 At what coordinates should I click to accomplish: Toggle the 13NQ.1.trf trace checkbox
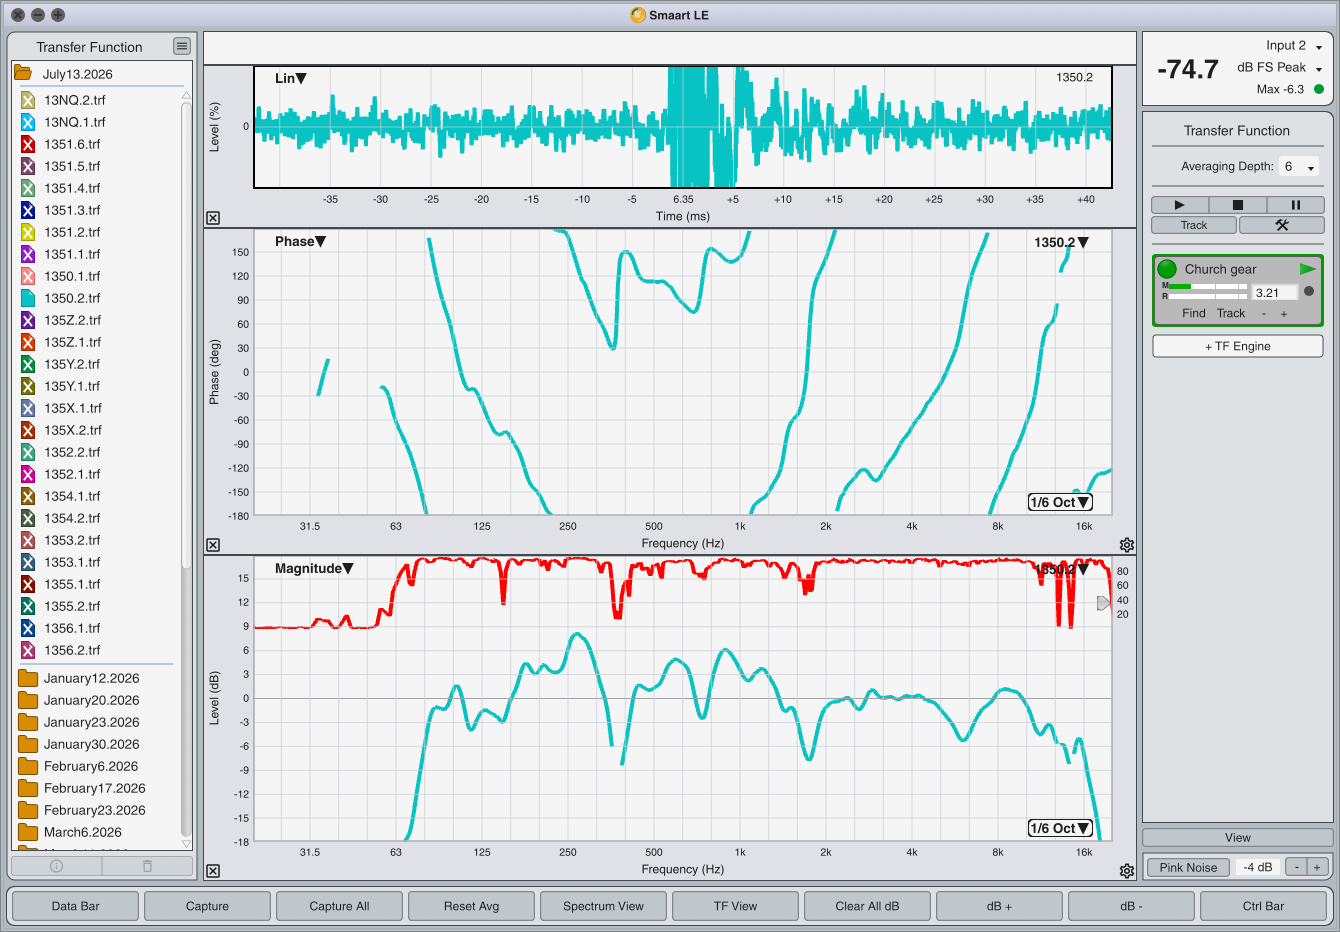(28, 122)
